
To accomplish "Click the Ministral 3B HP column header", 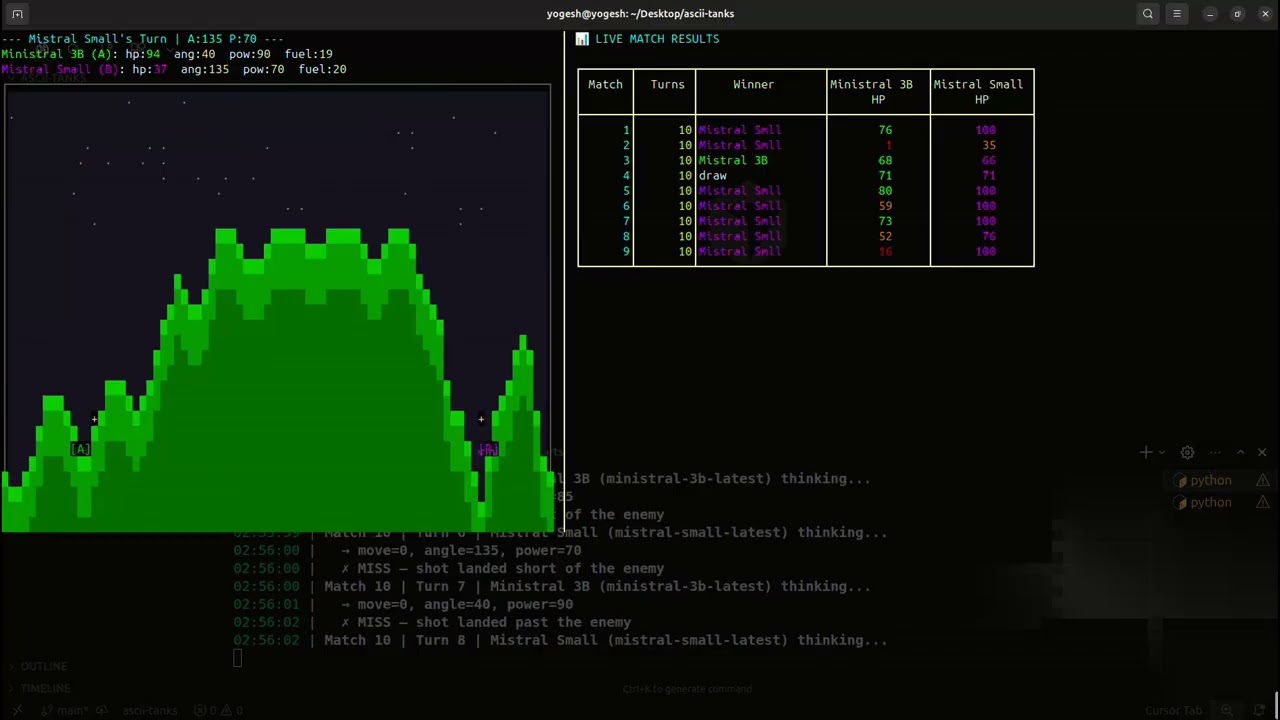I will (871, 92).
